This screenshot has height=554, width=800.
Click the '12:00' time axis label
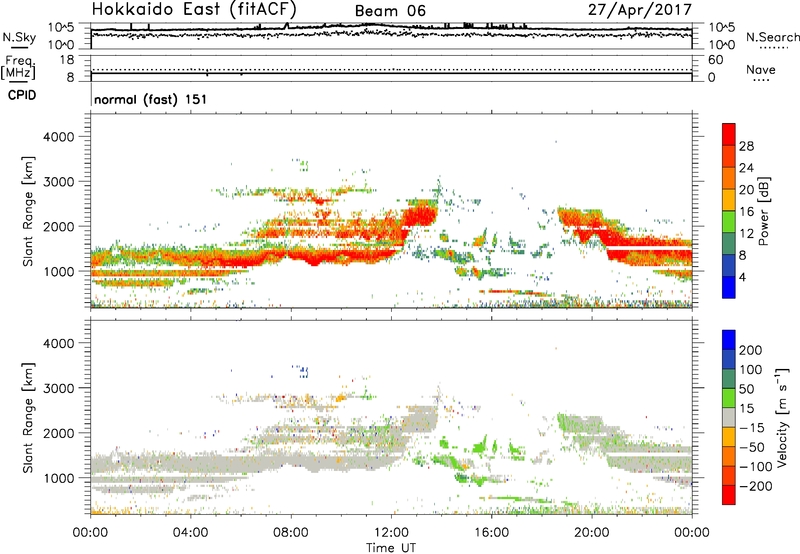(x=391, y=533)
